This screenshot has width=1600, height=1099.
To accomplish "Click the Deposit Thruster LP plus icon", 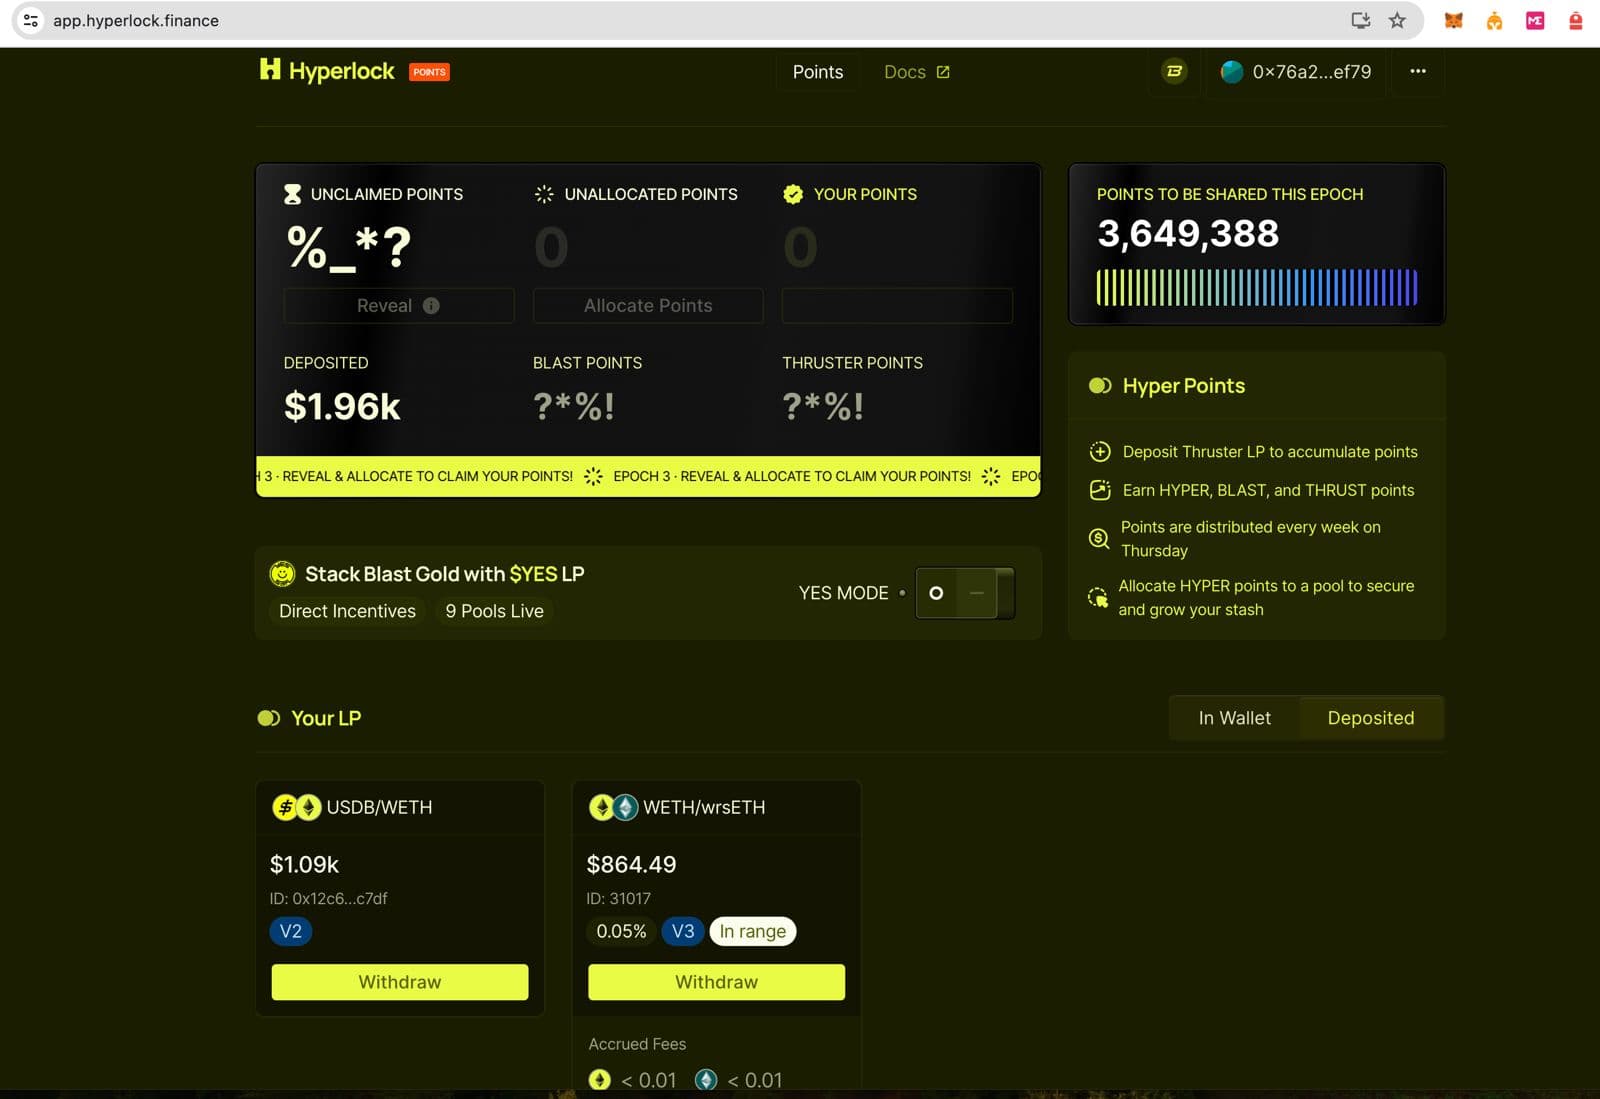I will point(1100,452).
